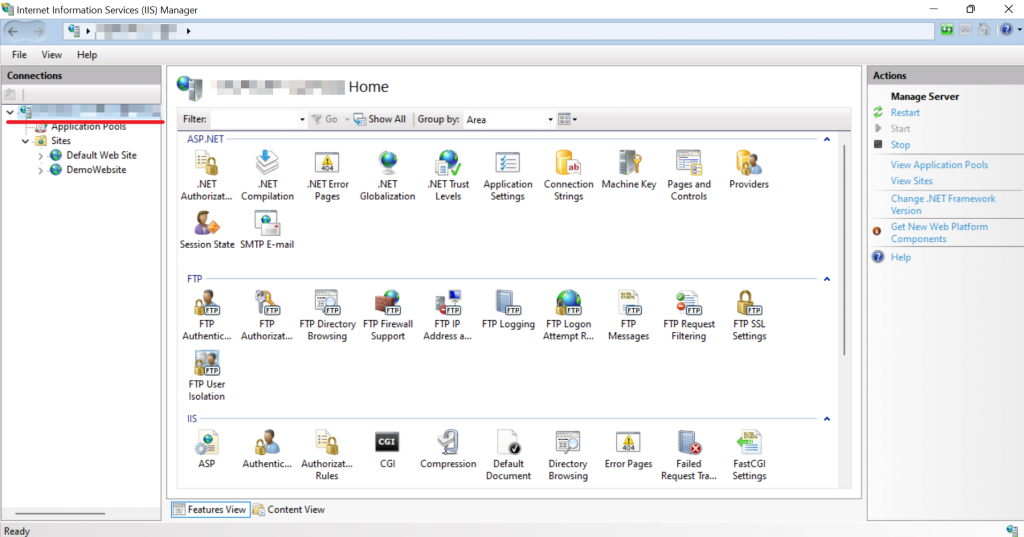
Task: Collapse the FTP group section
Action: click(827, 279)
